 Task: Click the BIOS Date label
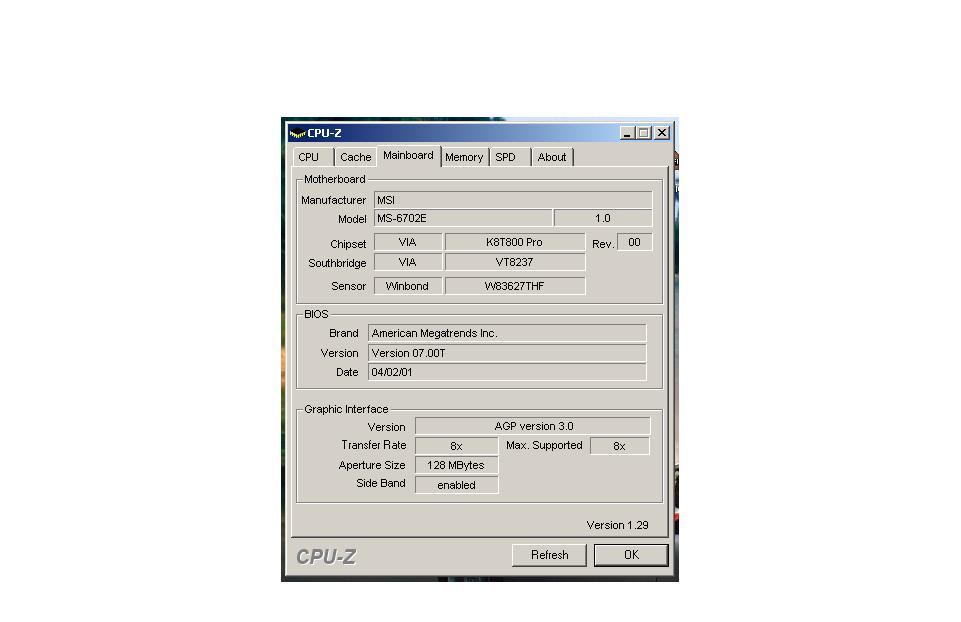point(347,372)
